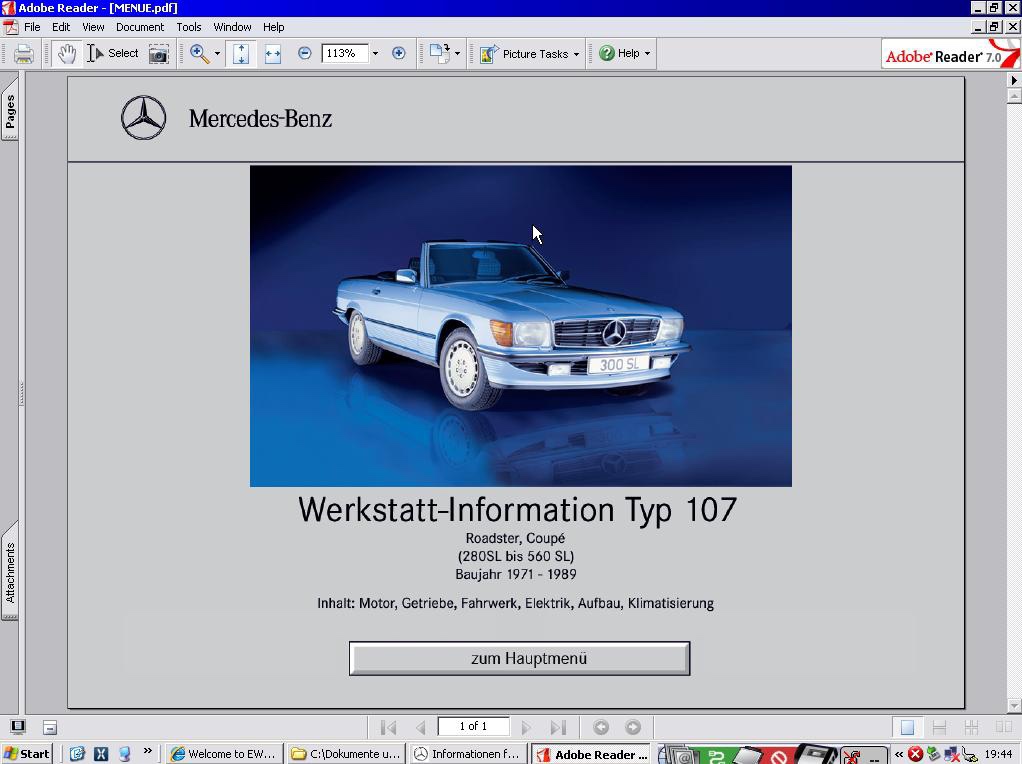Select Single Page layout

pos(907,727)
